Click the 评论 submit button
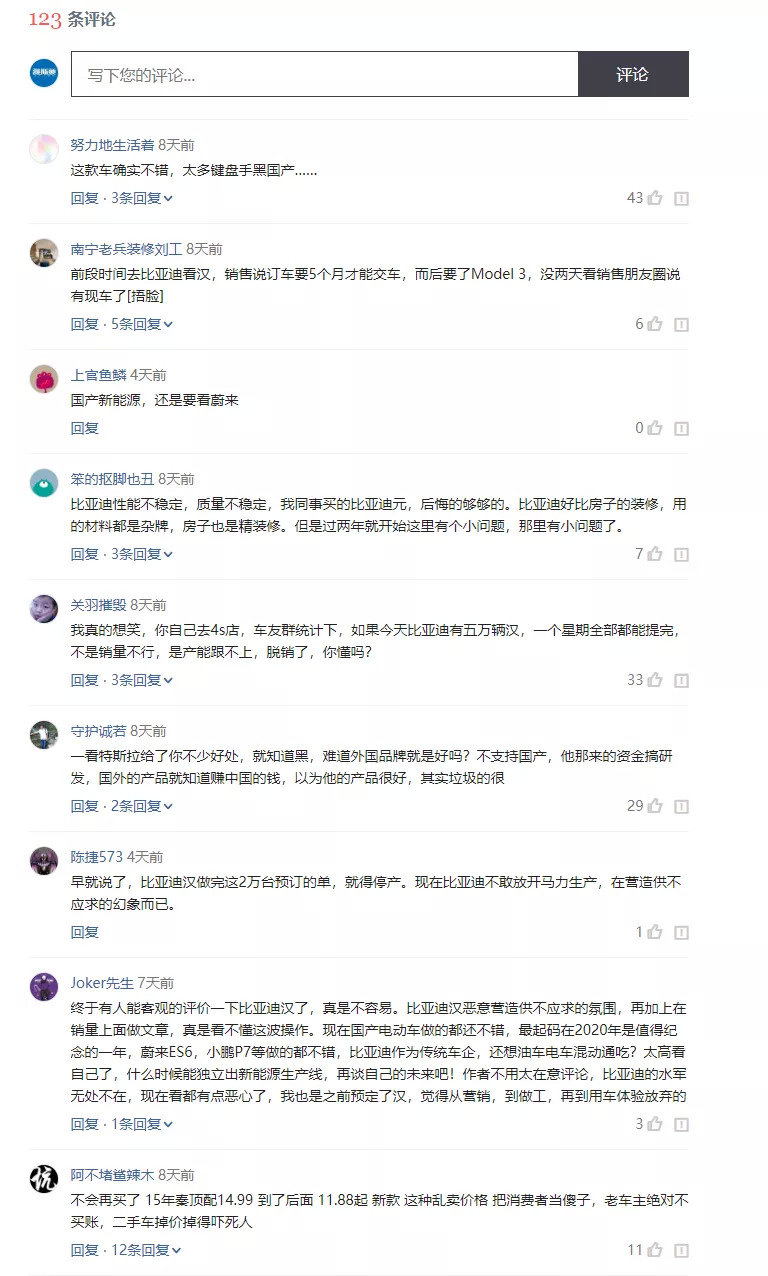This screenshot has height=1276, width=768. (633, 74)
